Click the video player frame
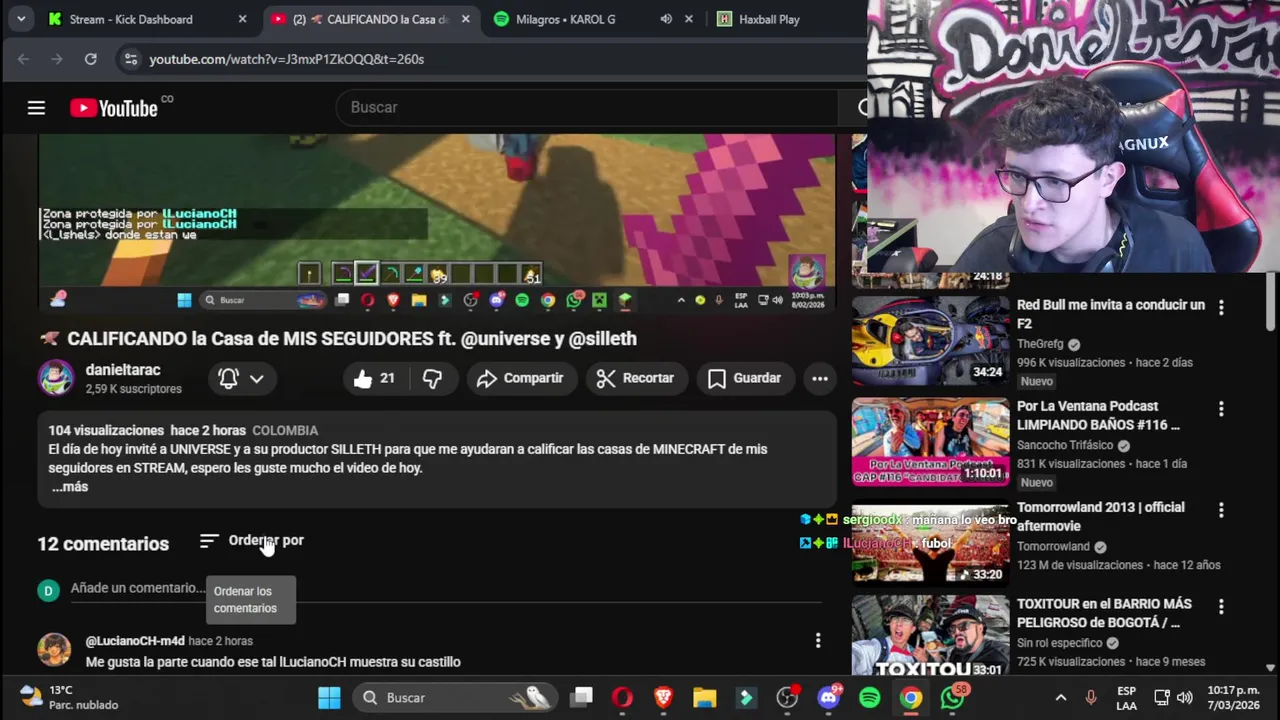1280x720 pixels. pyautogui.click(x=437, y=222)
